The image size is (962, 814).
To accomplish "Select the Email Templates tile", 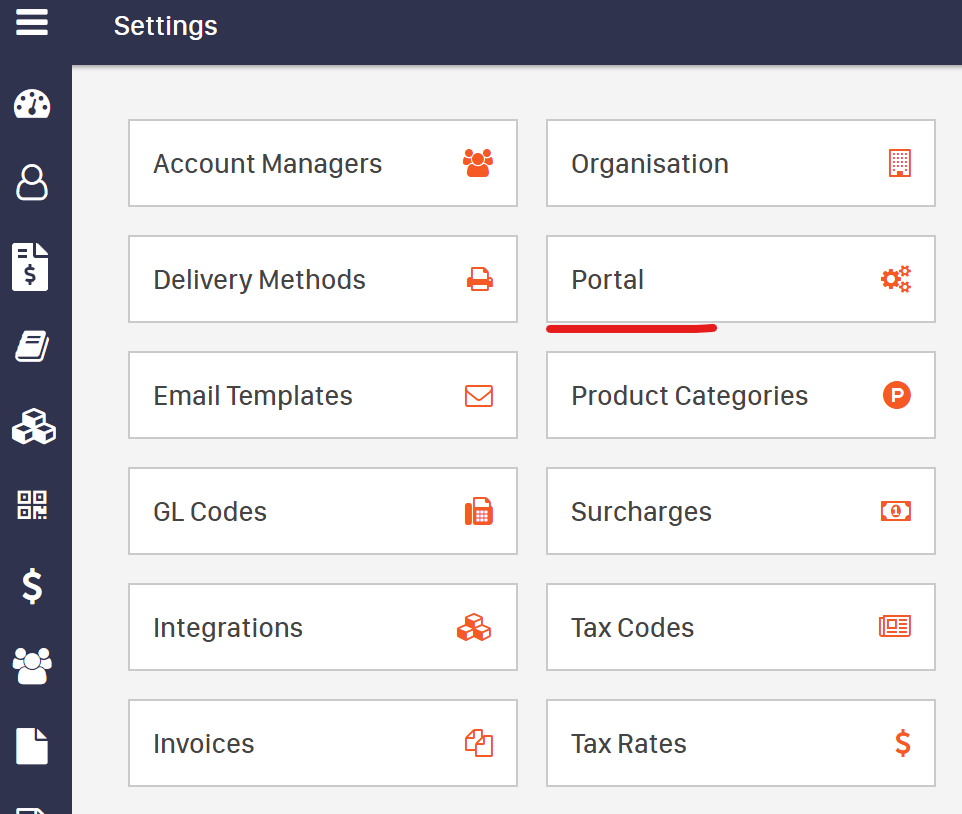I will 322,395.
